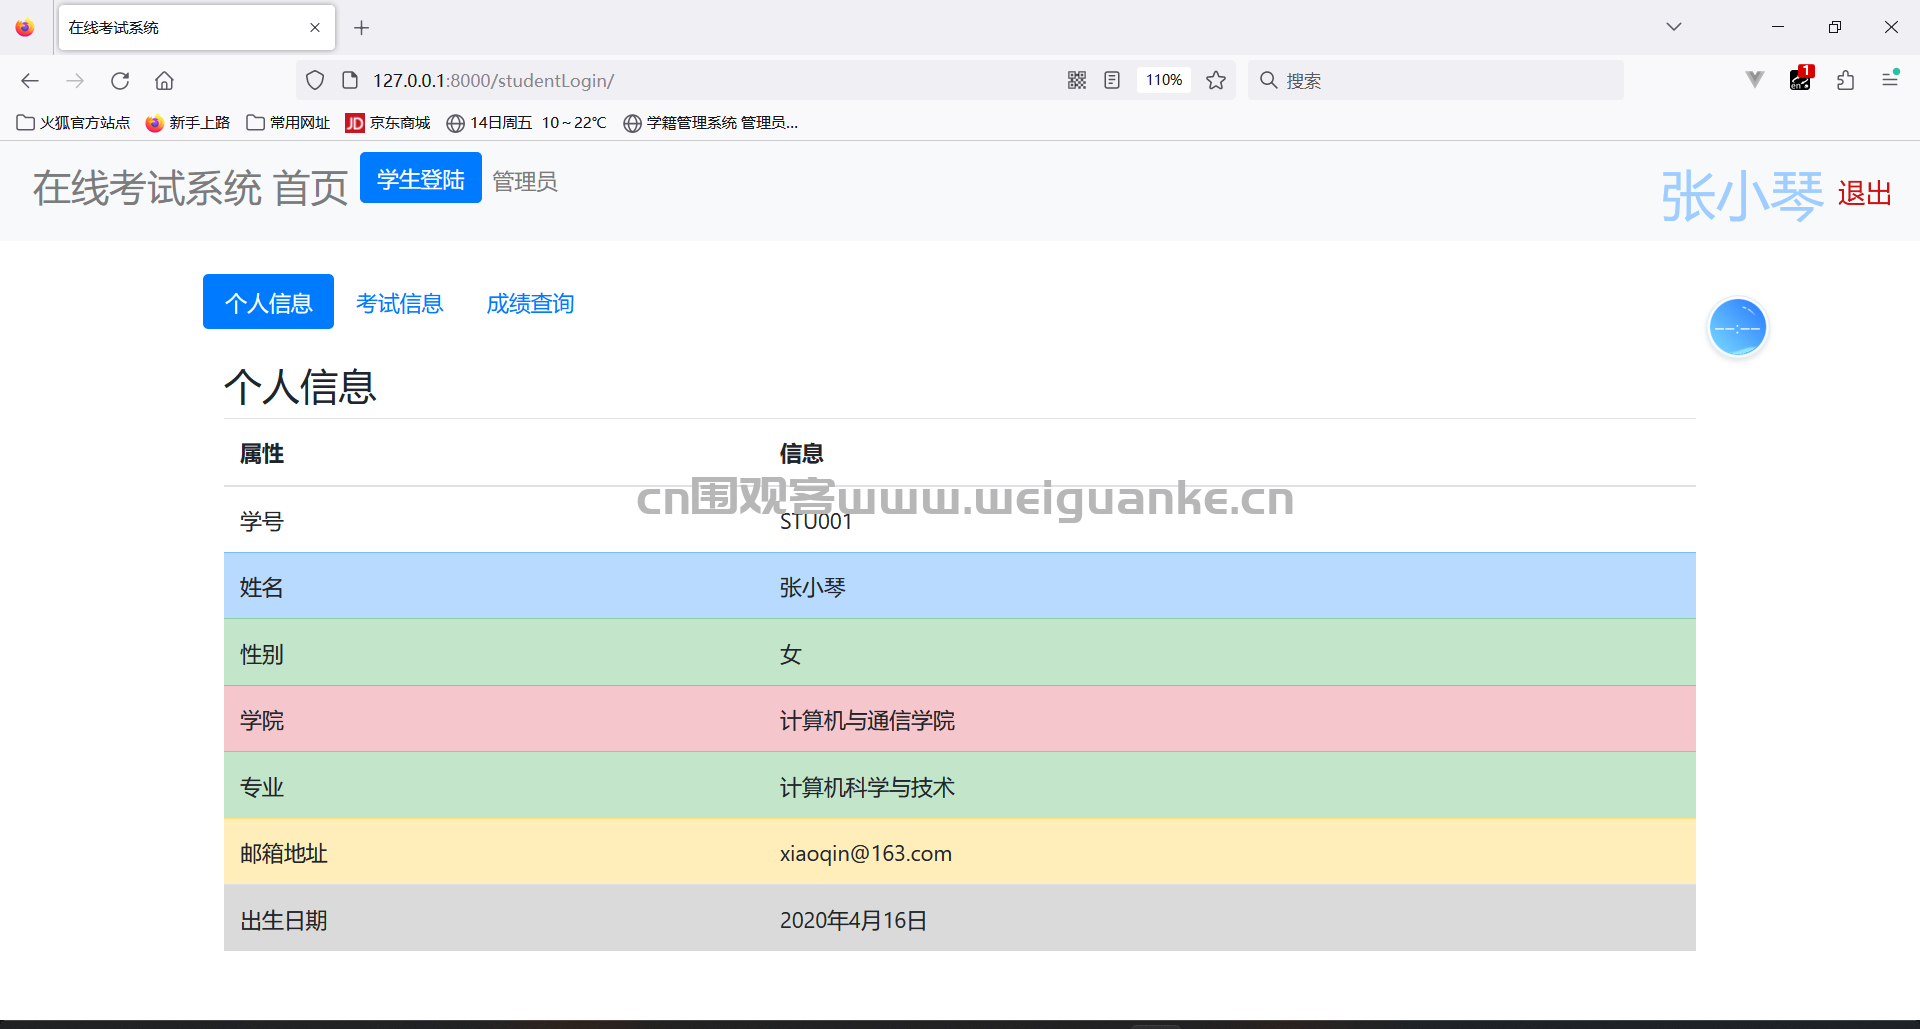Click the shield tracking protection icon

coord(315,80)
